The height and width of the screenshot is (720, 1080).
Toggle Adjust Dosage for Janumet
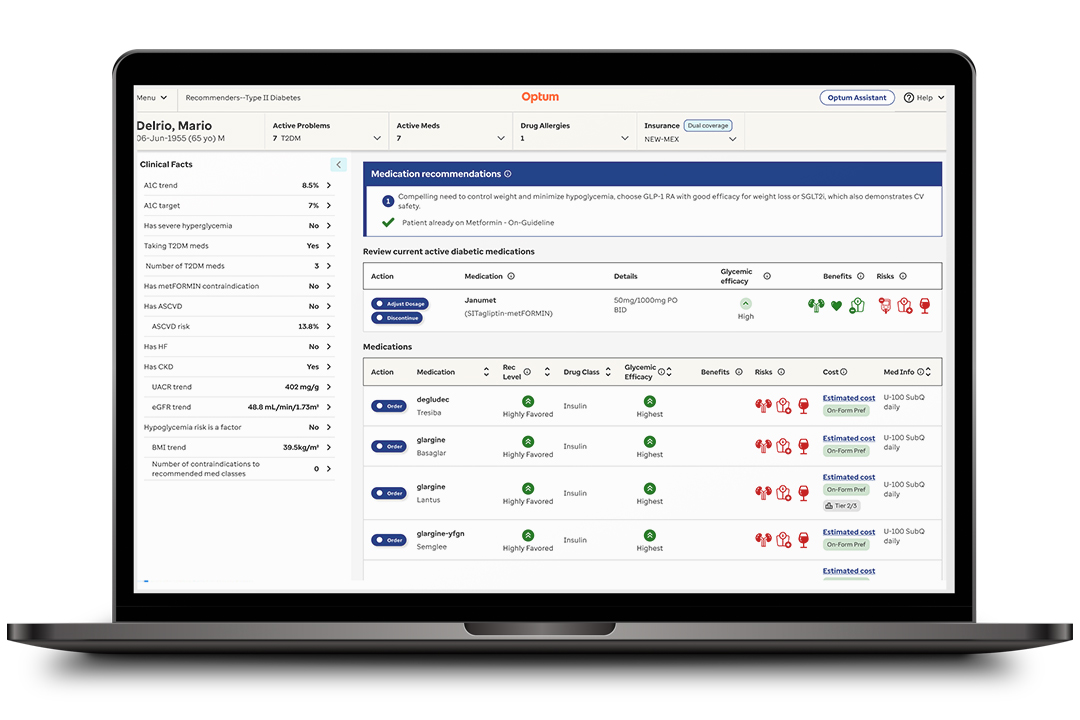[x=399, y=304]
